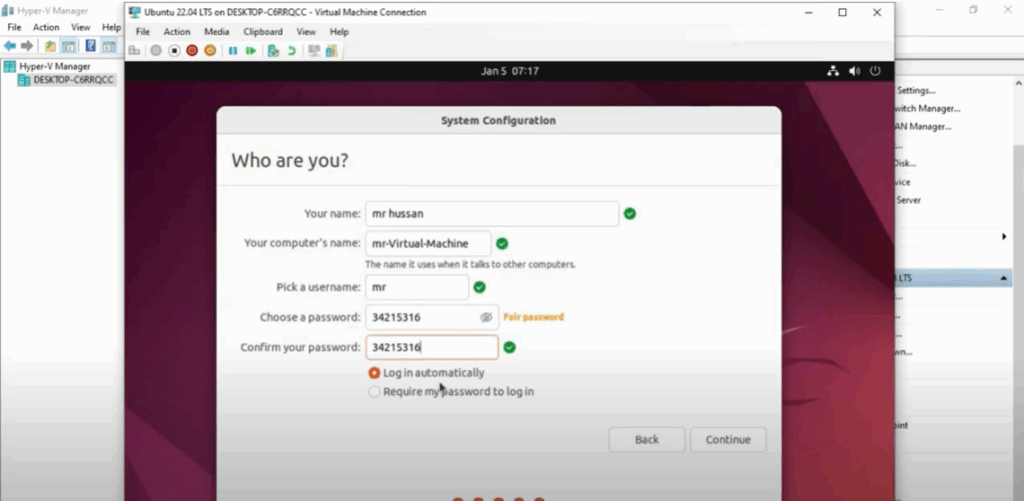Click the Your computer's name field

tap(428, 244)
